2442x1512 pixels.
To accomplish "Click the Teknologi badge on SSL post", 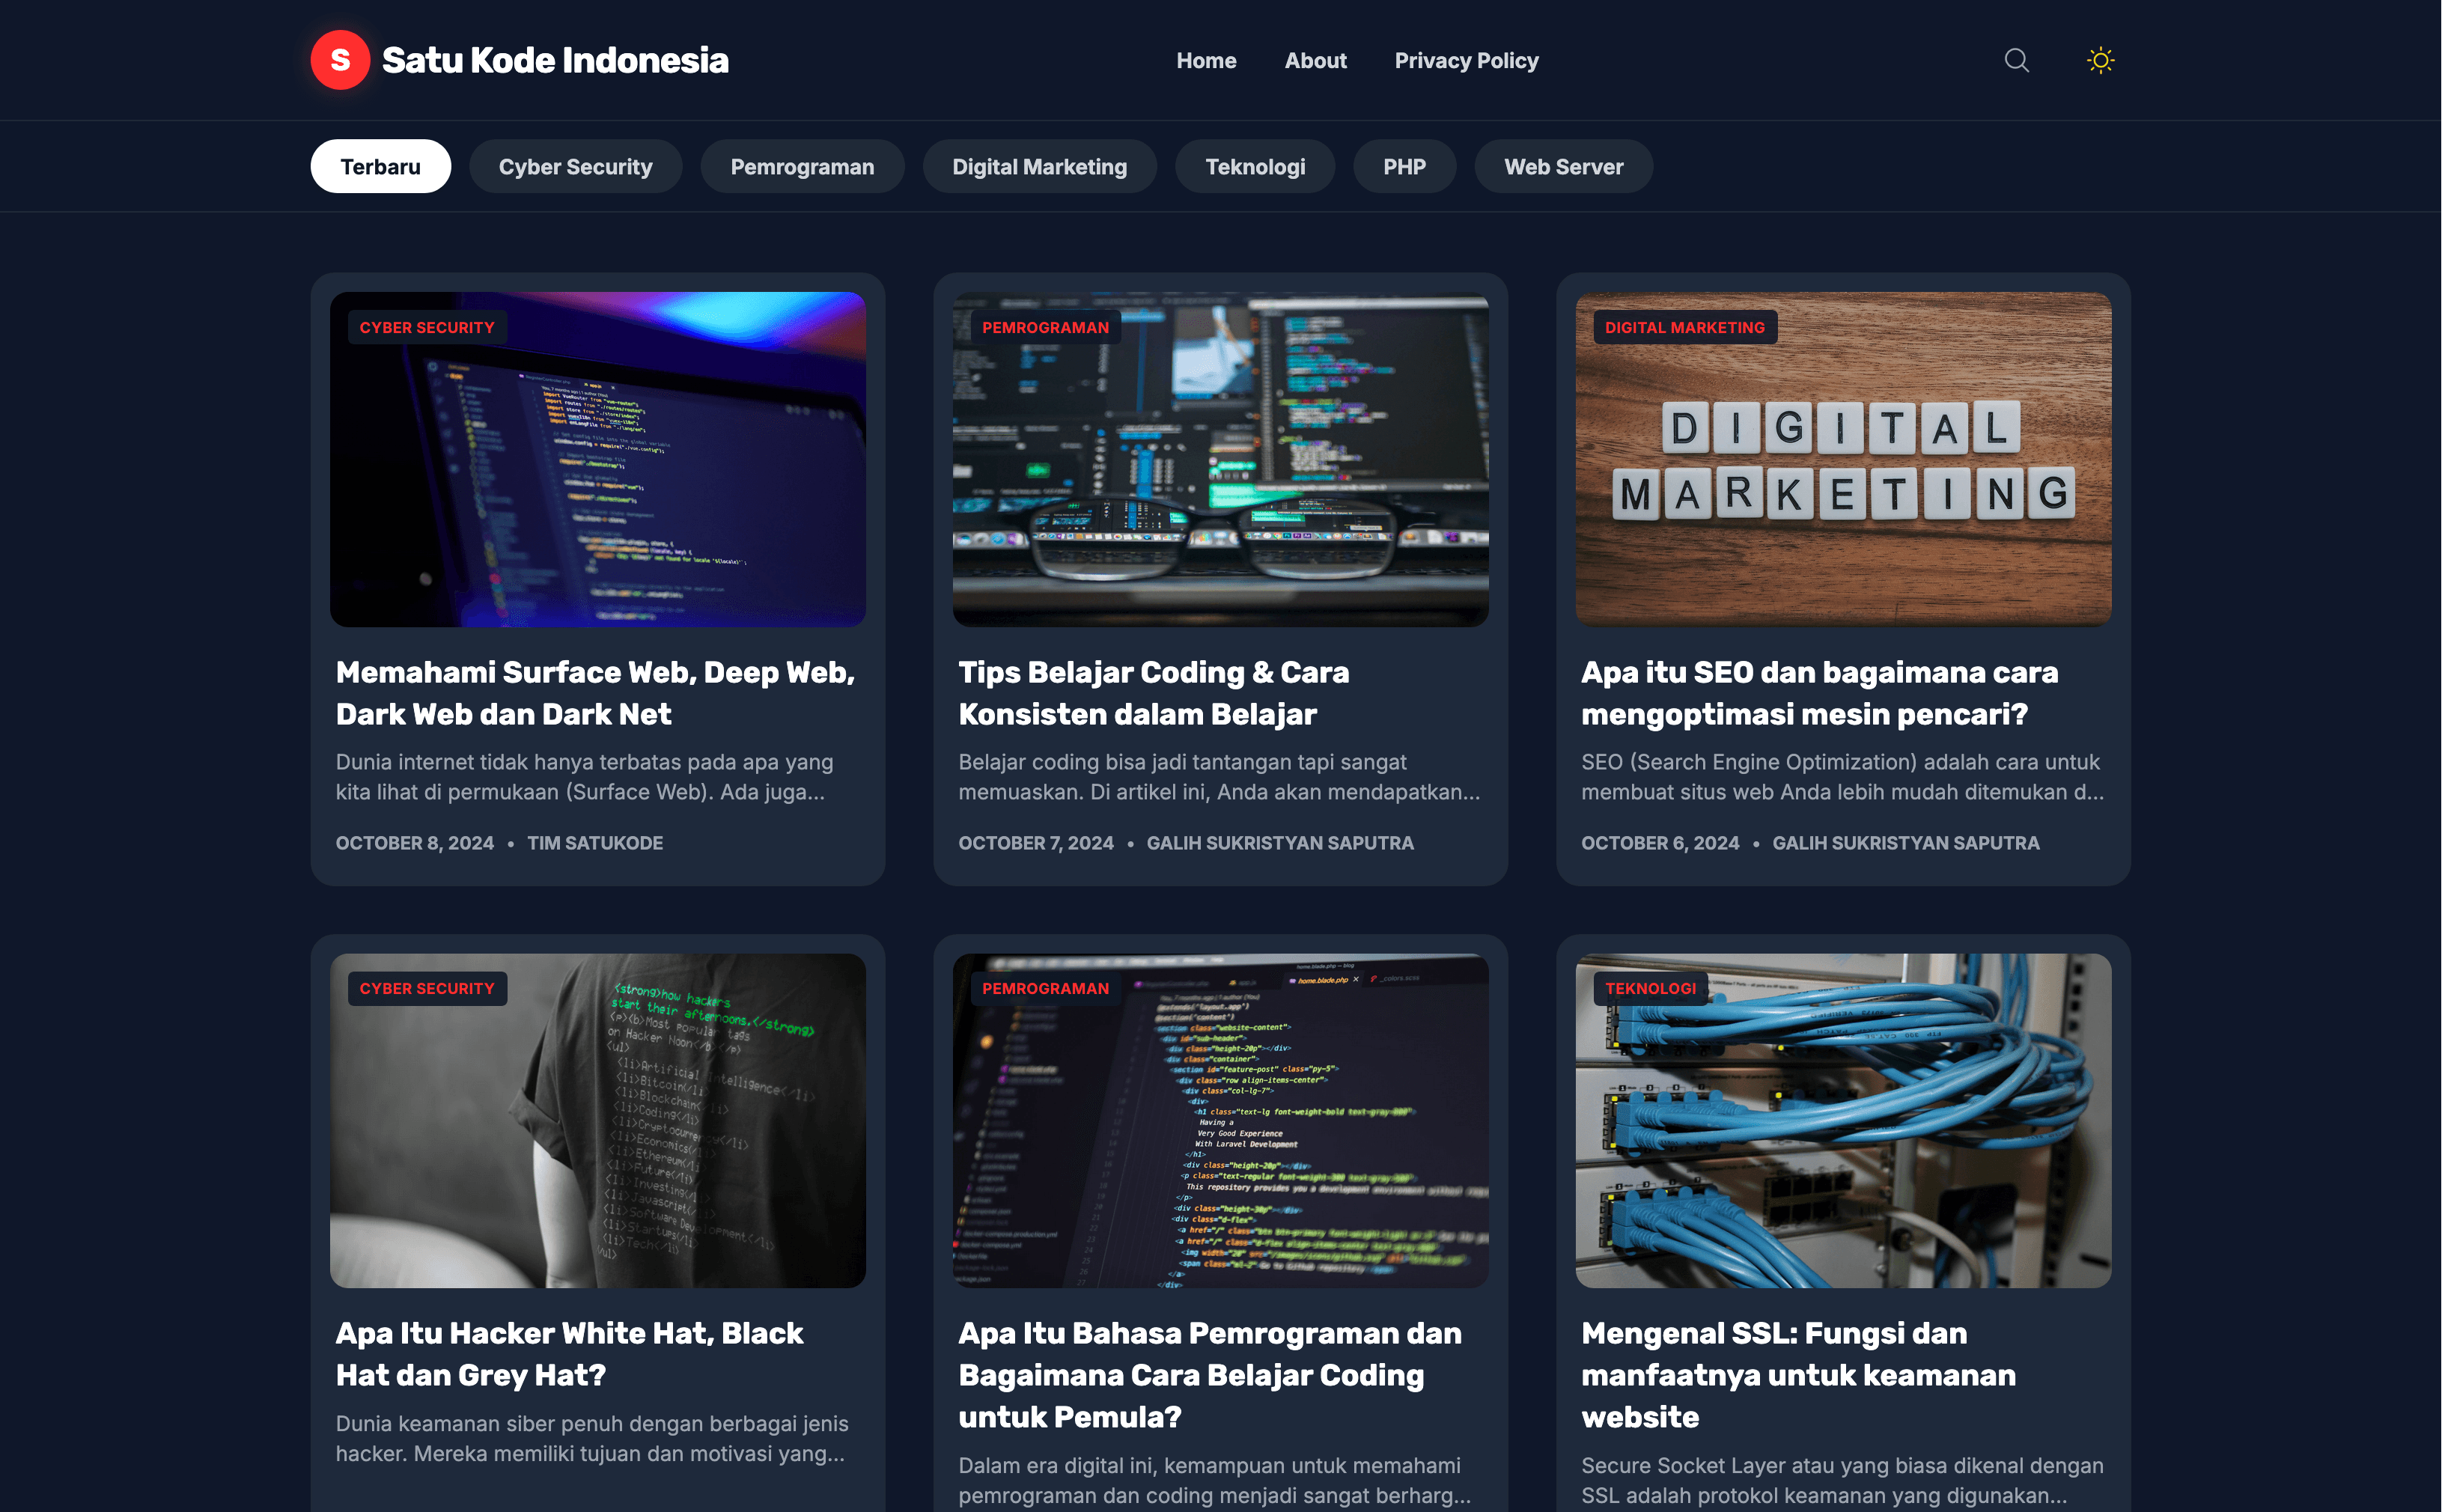I will click(1650, 988).
